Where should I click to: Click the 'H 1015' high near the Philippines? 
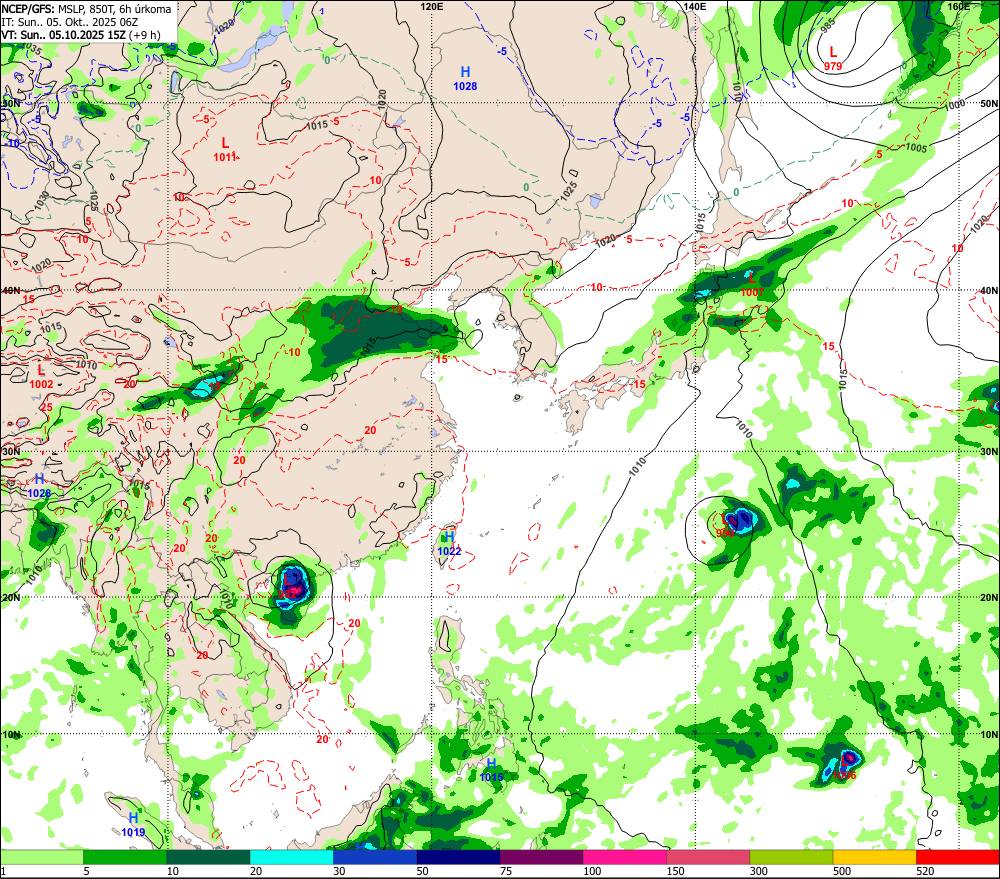pyautogui.click(x=492, y=770)
